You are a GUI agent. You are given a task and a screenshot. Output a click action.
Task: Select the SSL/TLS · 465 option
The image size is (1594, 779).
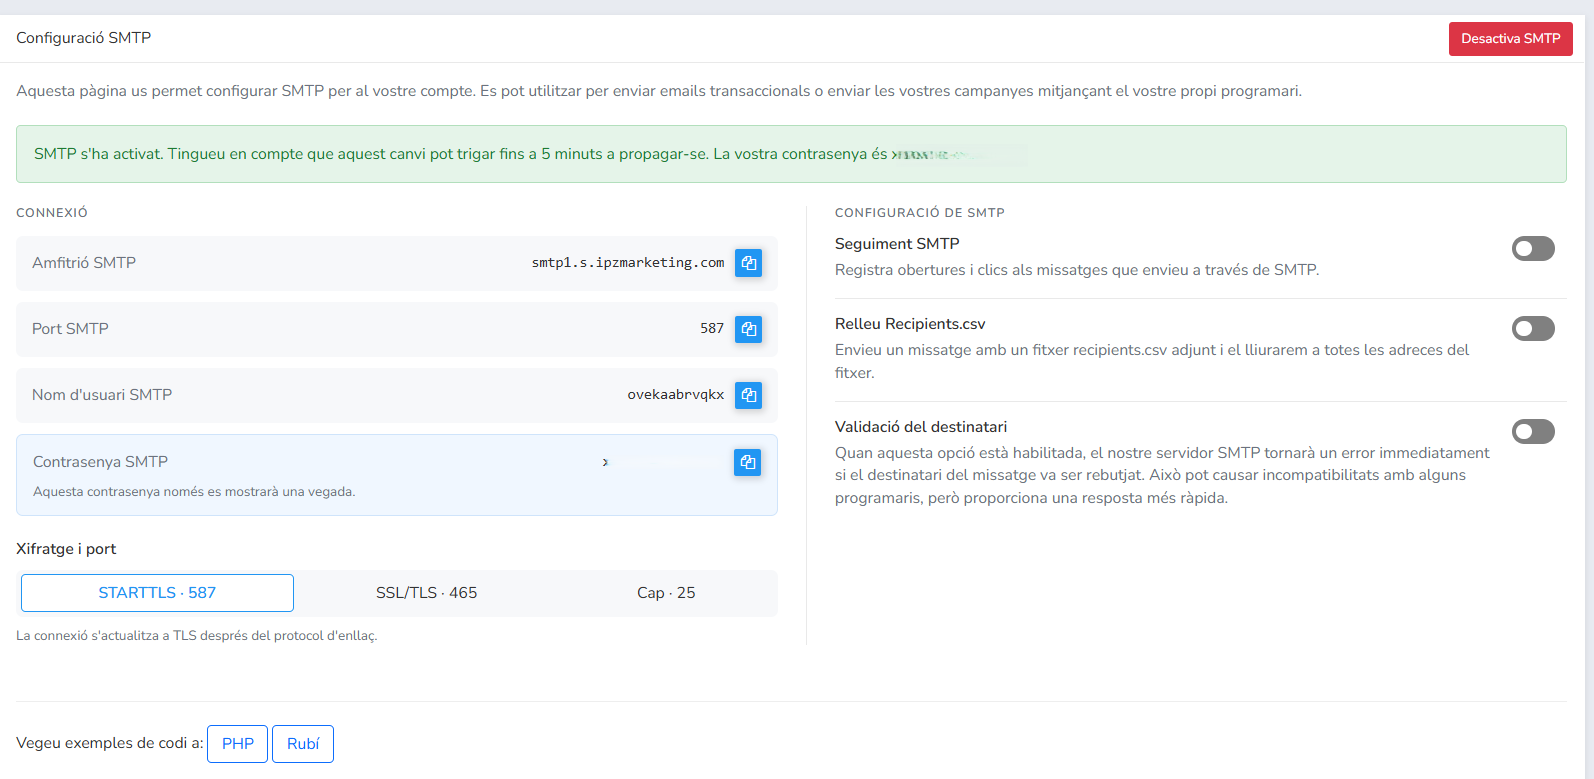coord(427,593)
